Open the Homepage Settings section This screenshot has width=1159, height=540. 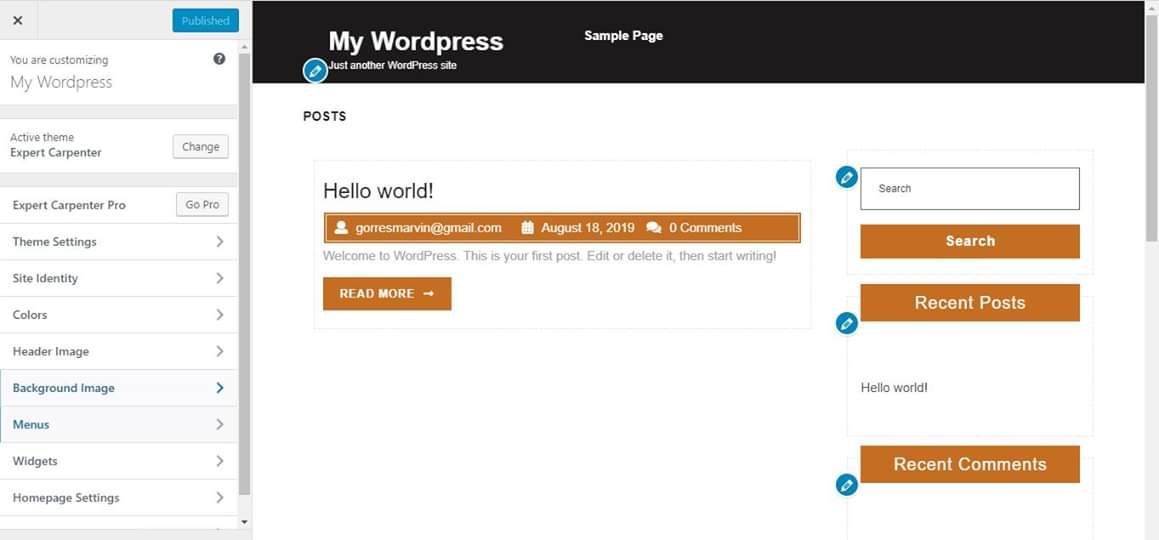(x=118, y=498)
